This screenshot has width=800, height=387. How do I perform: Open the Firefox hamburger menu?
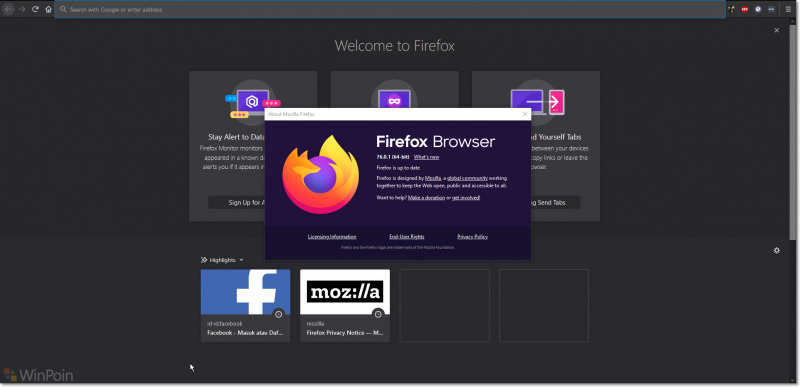[x=788, y=9]
